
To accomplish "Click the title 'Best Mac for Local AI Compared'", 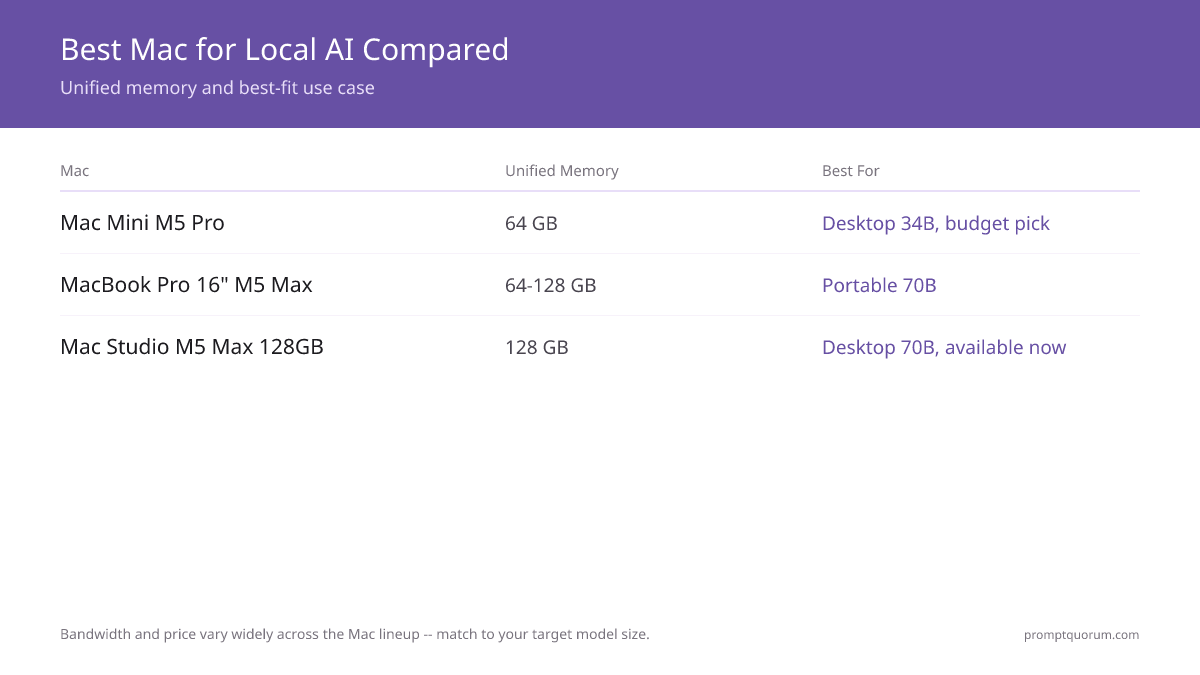I will 284,49.
